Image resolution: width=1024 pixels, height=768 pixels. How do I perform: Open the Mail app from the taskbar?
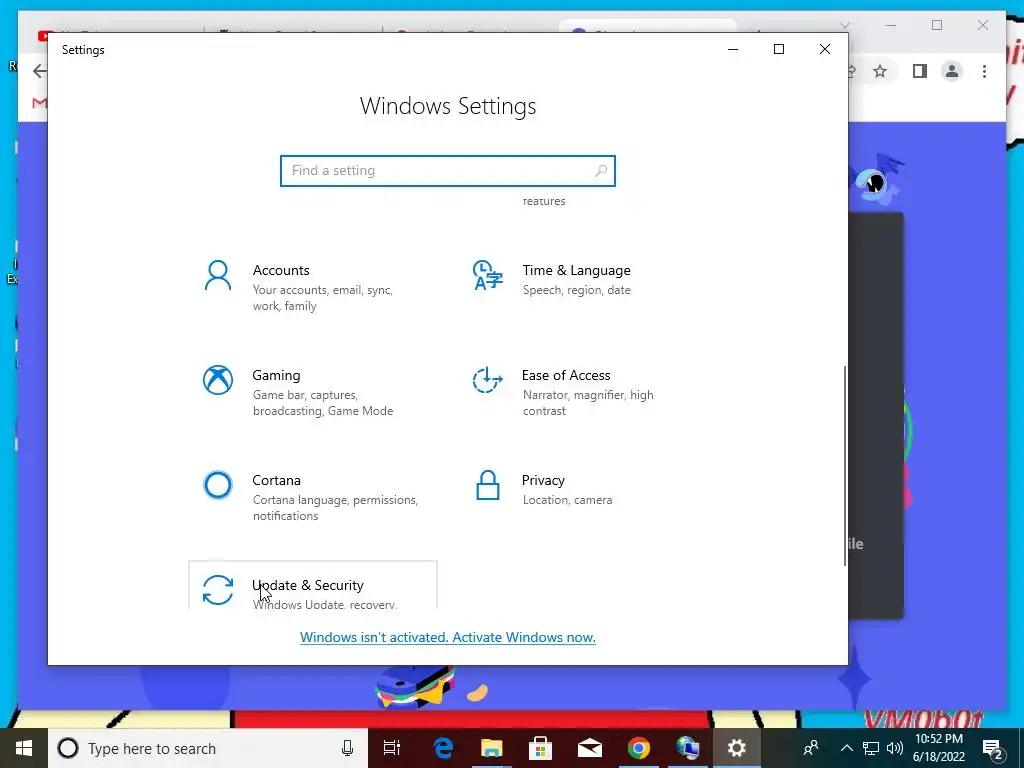click(590, 748)
